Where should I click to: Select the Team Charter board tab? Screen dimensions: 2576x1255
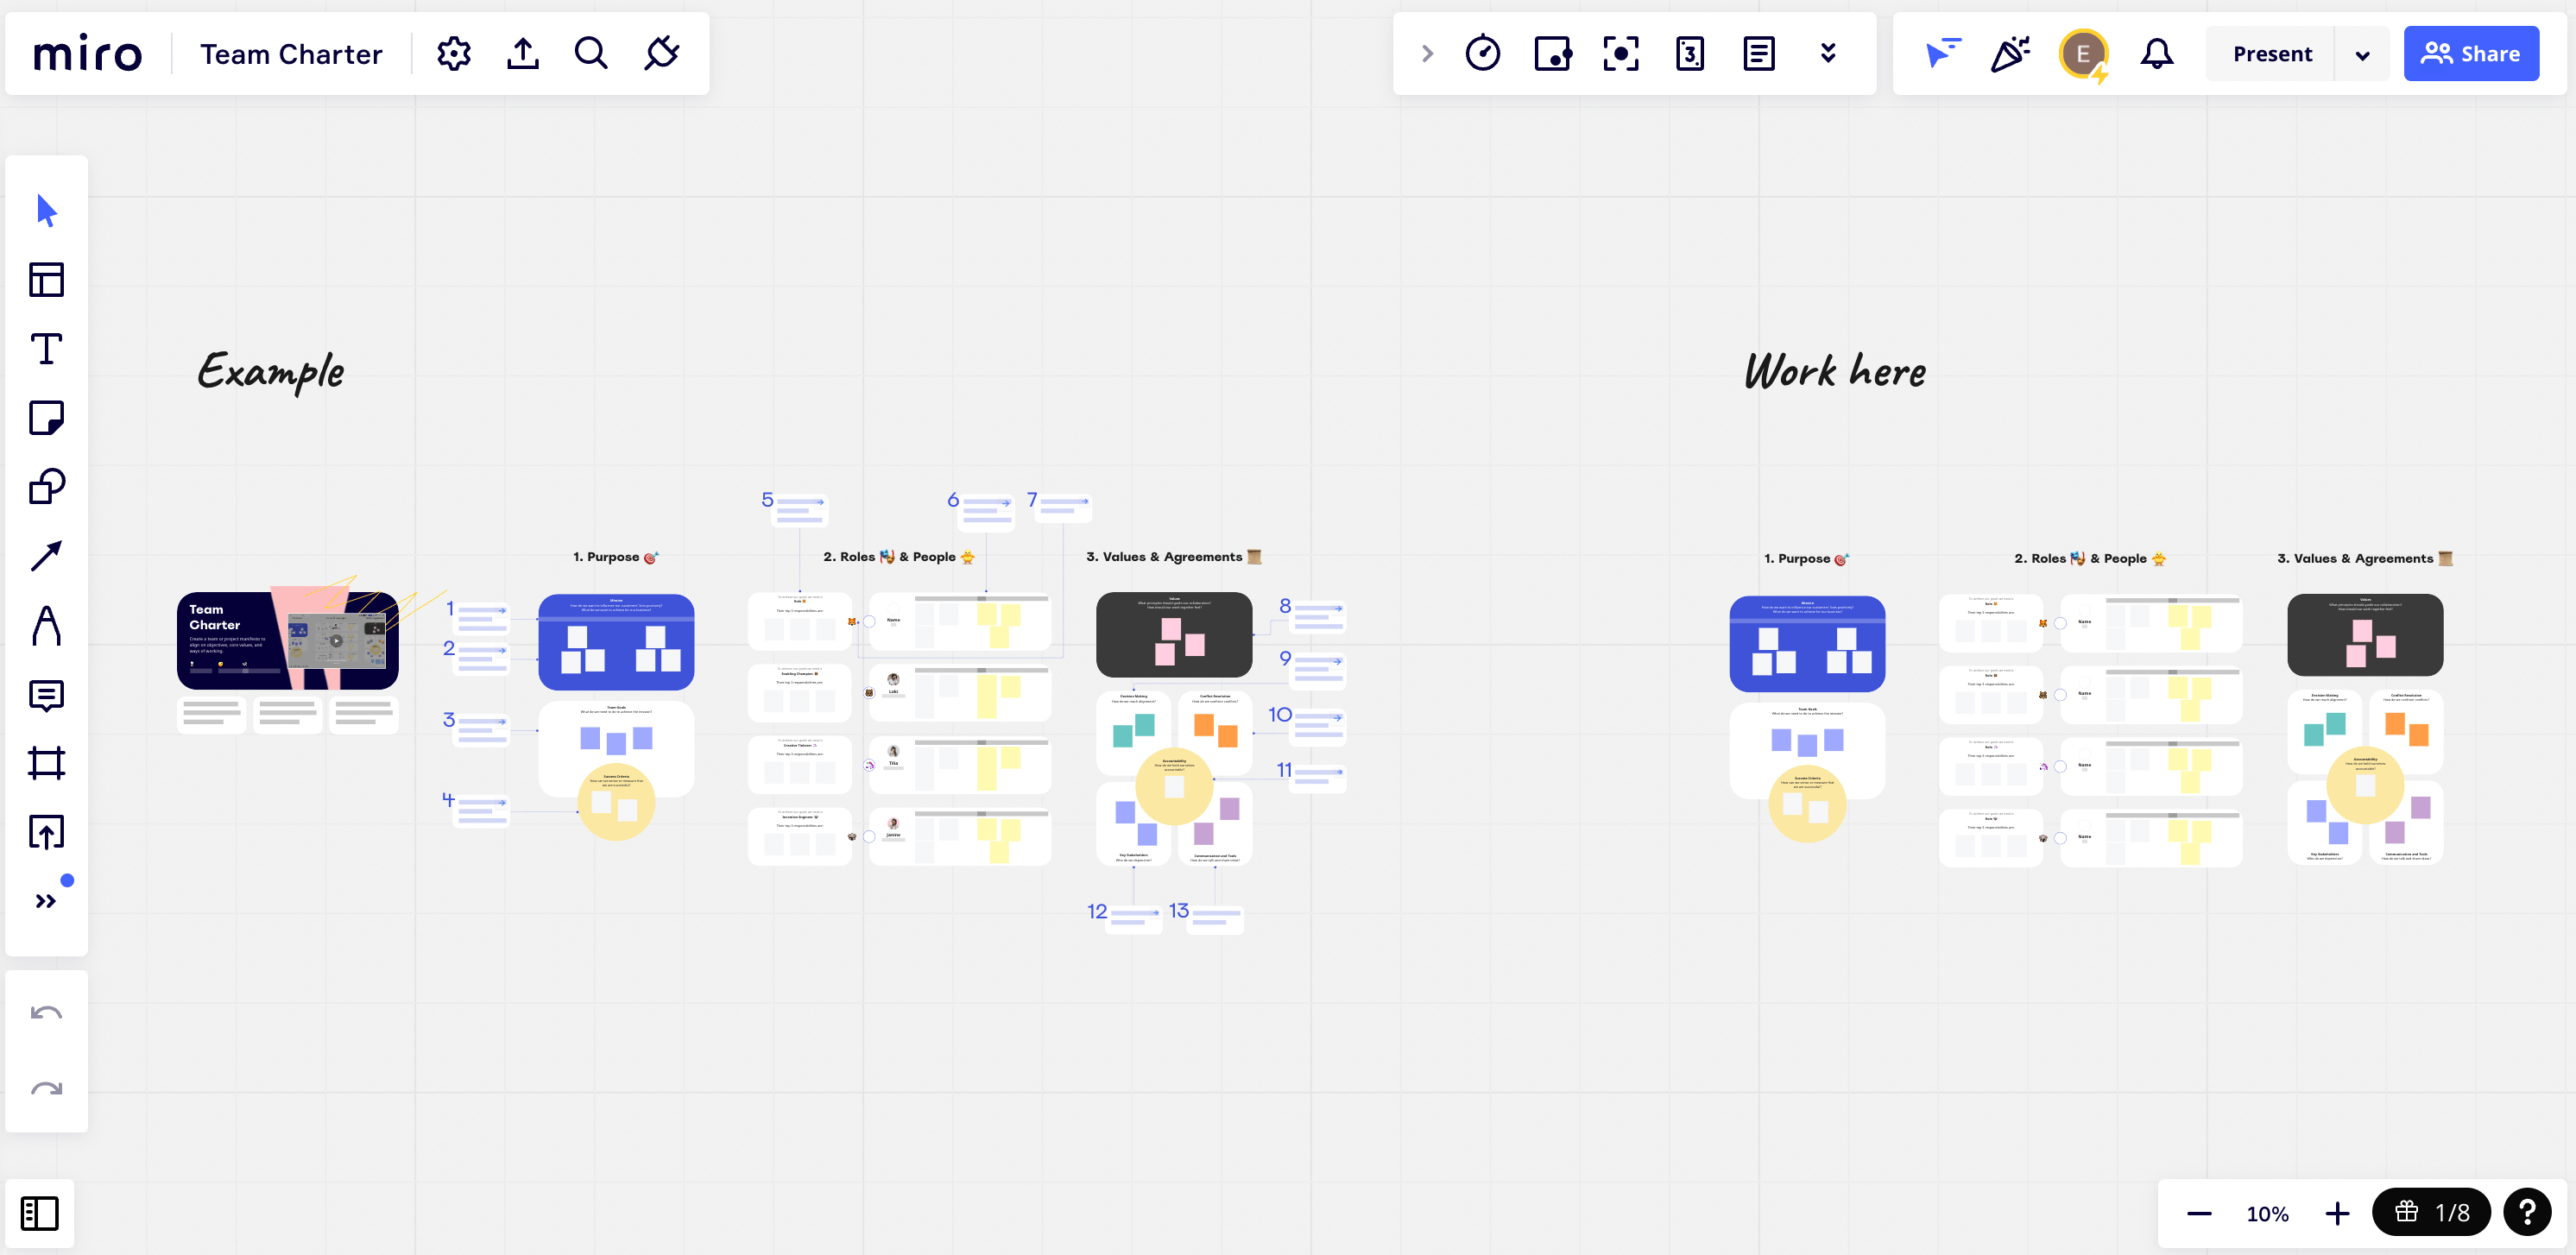291,53
